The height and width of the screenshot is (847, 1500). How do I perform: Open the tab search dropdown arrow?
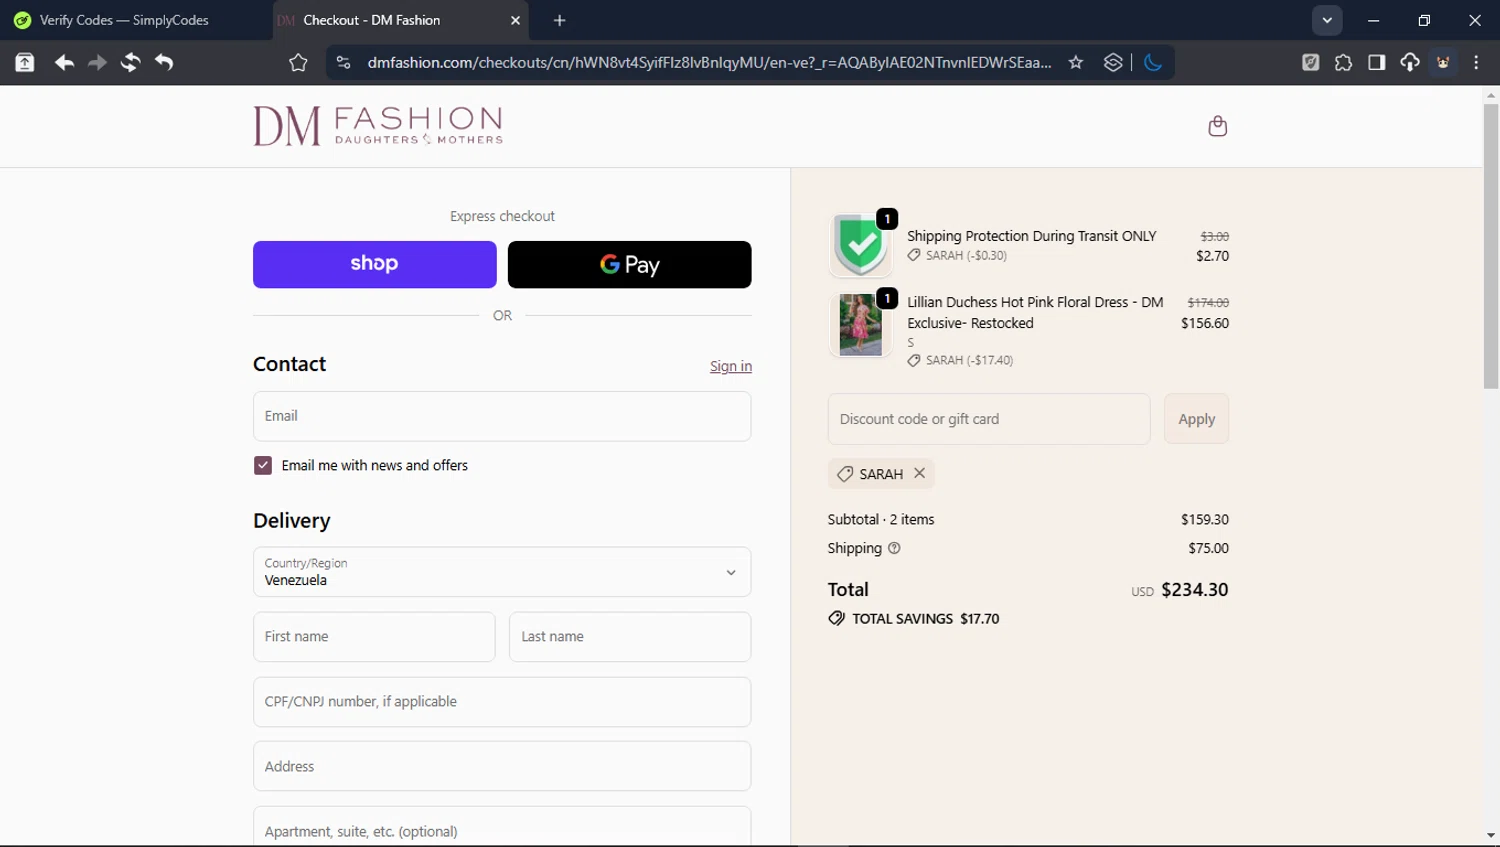pyautogui.click(x=1327, y=20)
